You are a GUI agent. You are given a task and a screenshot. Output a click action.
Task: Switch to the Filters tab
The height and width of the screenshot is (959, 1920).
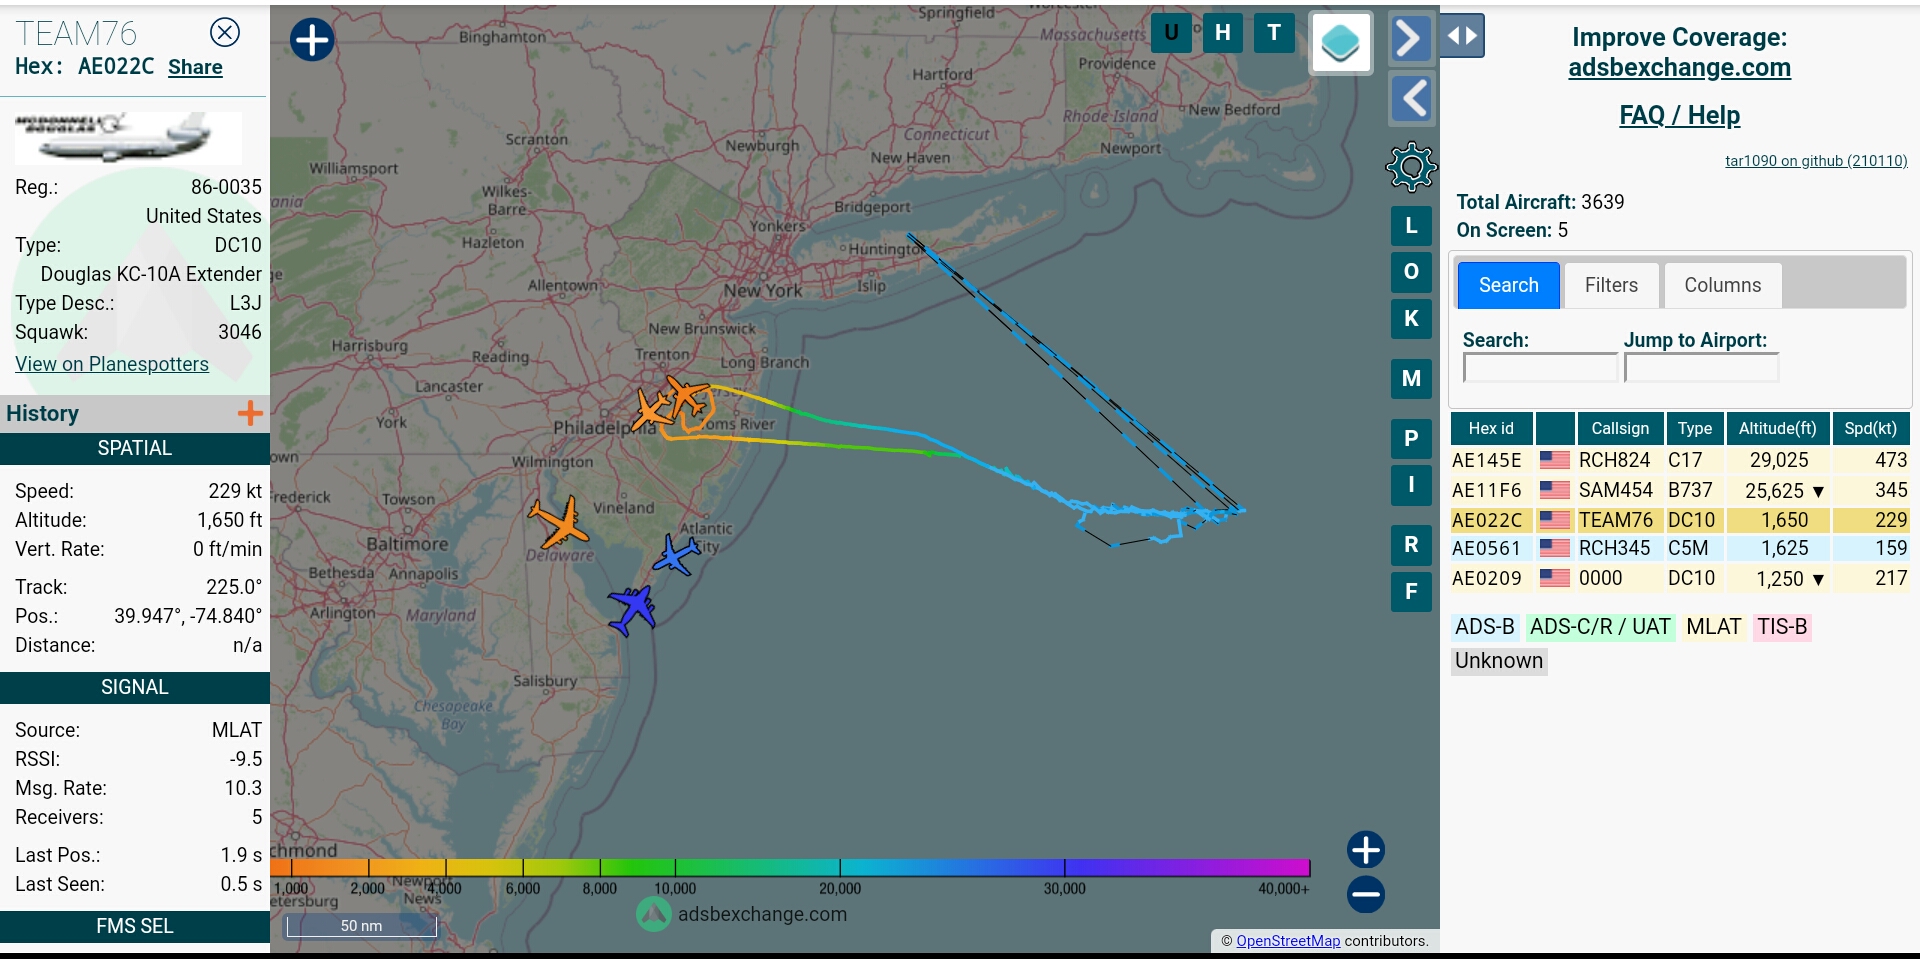[x=1611, y=285]
